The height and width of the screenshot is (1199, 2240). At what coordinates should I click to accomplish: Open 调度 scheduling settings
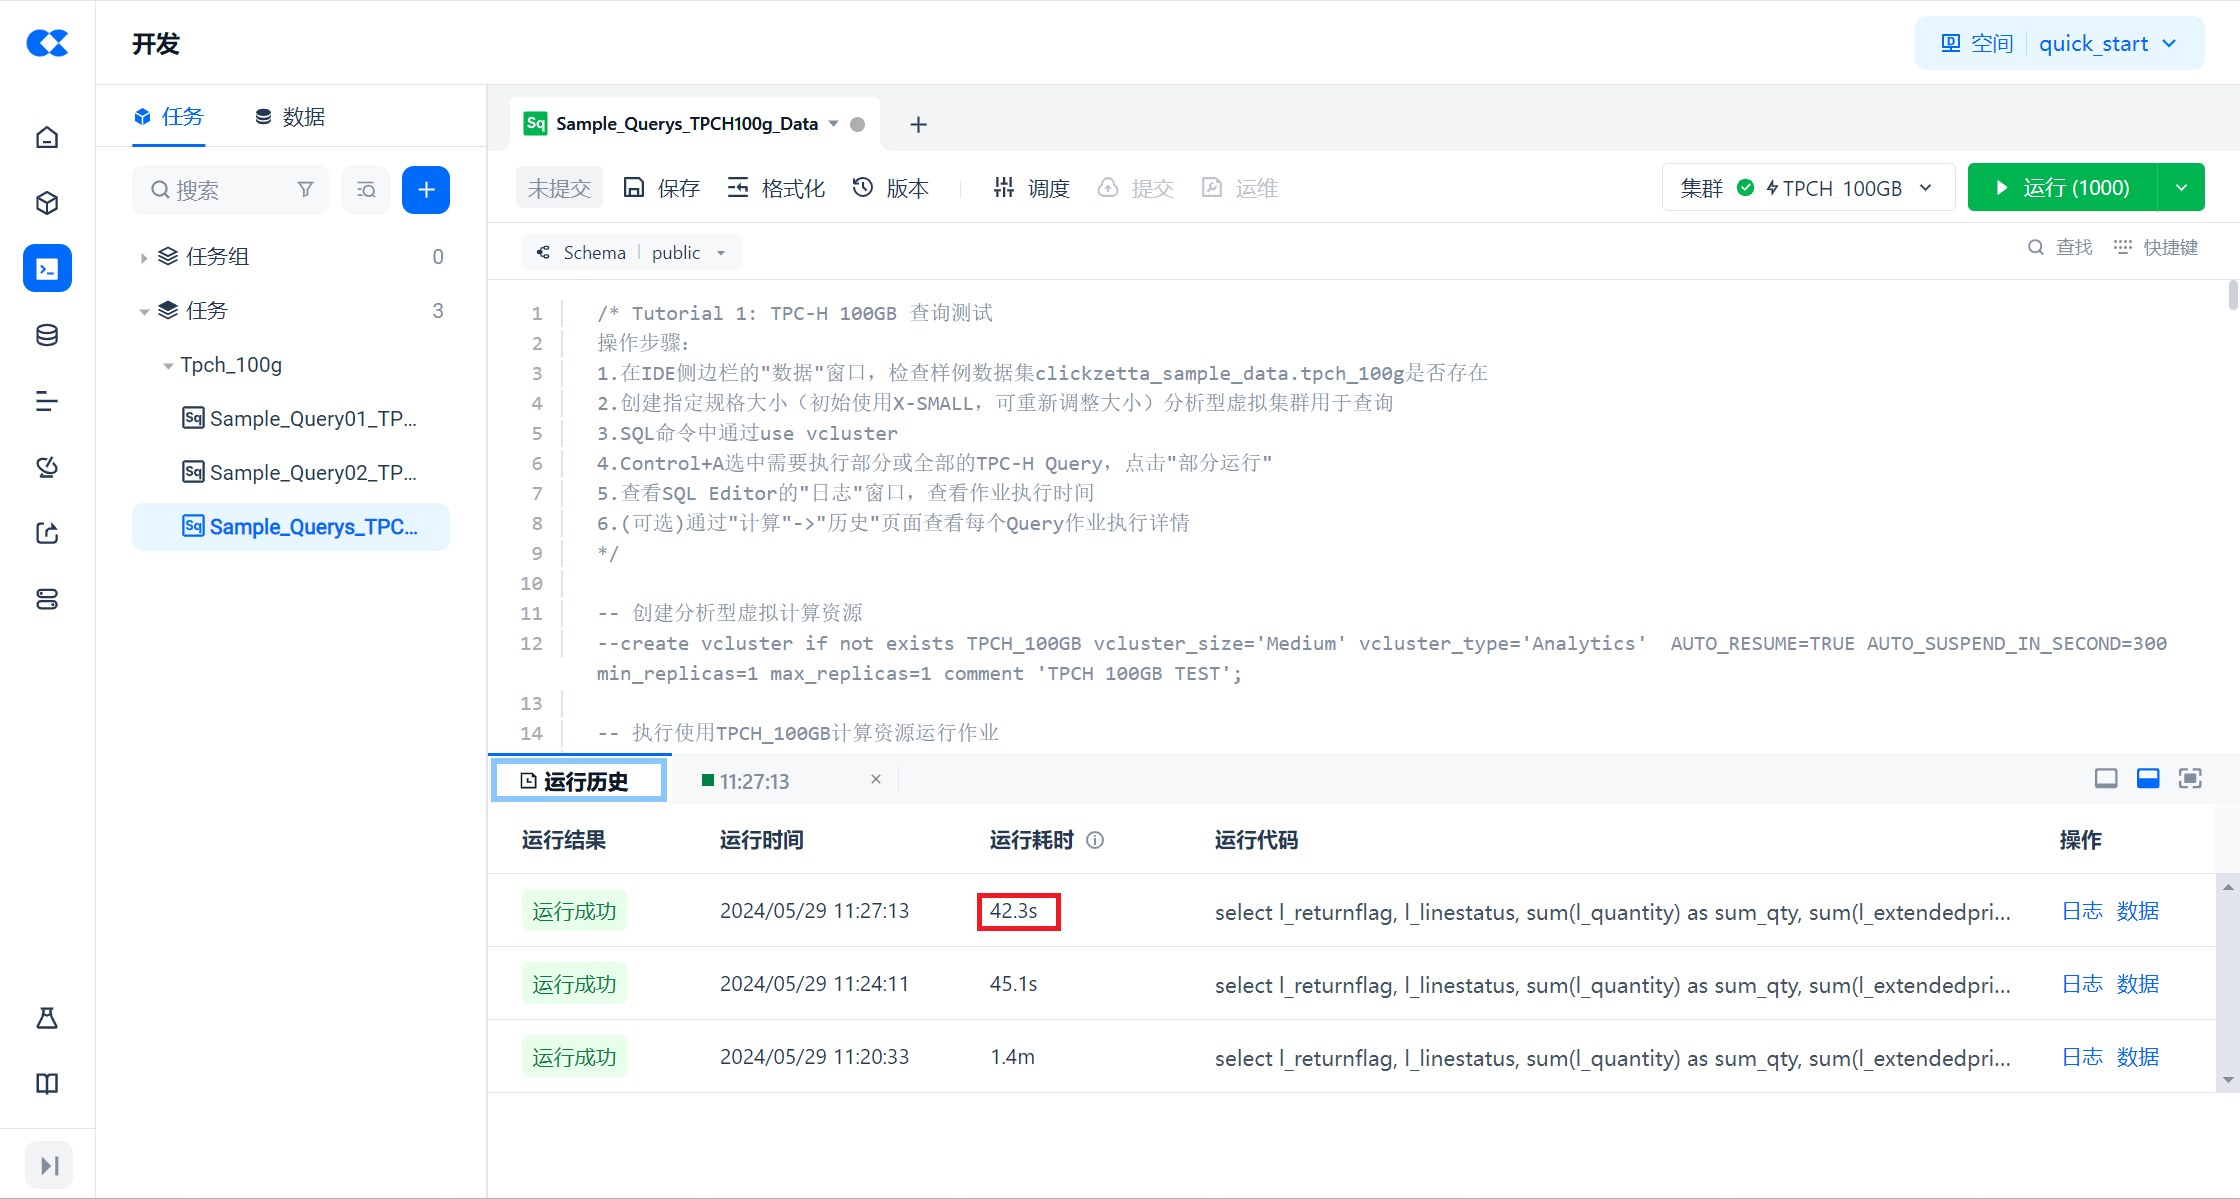click(x=1032, y=188)
